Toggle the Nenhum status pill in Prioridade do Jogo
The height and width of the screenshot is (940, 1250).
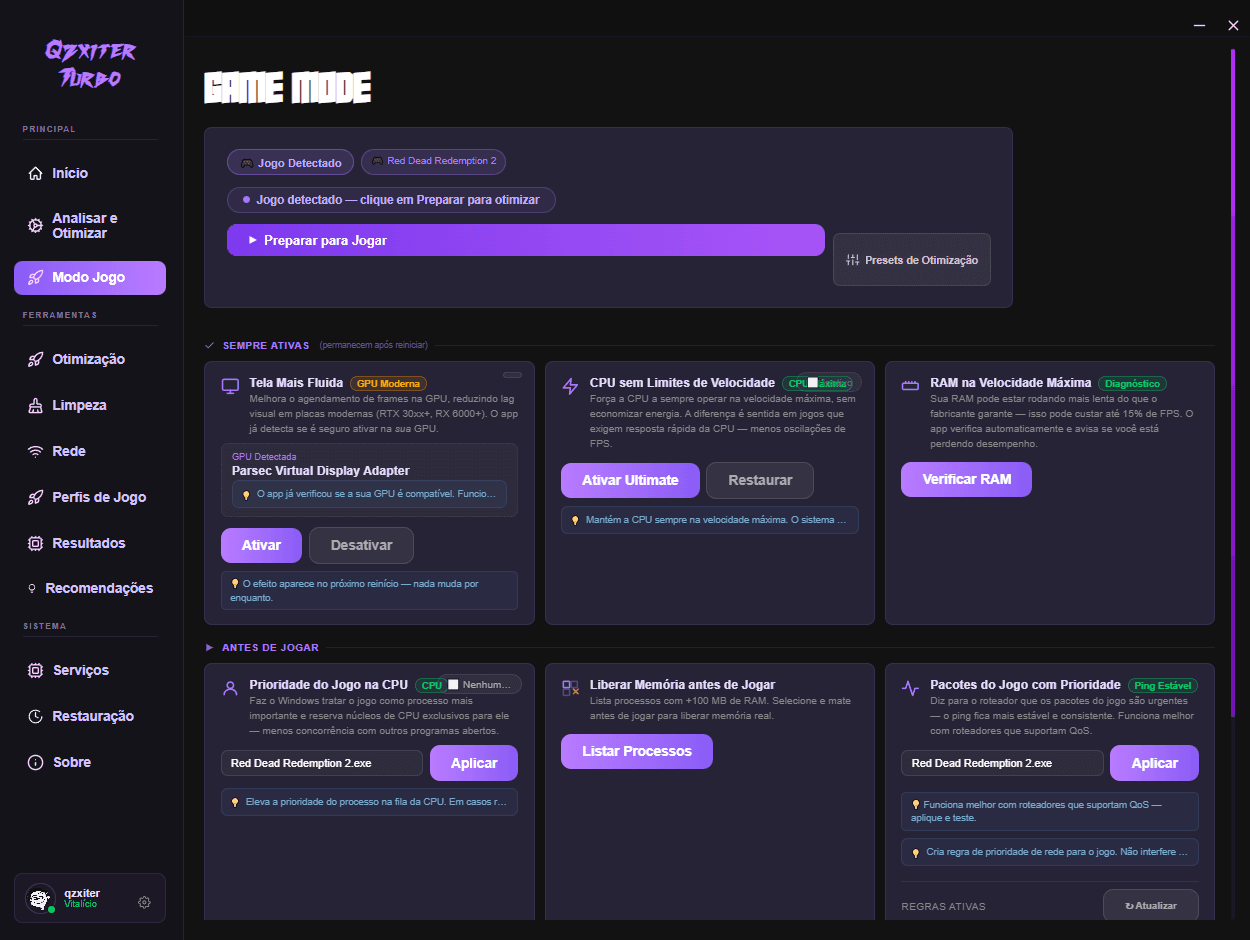coord(483,685)
